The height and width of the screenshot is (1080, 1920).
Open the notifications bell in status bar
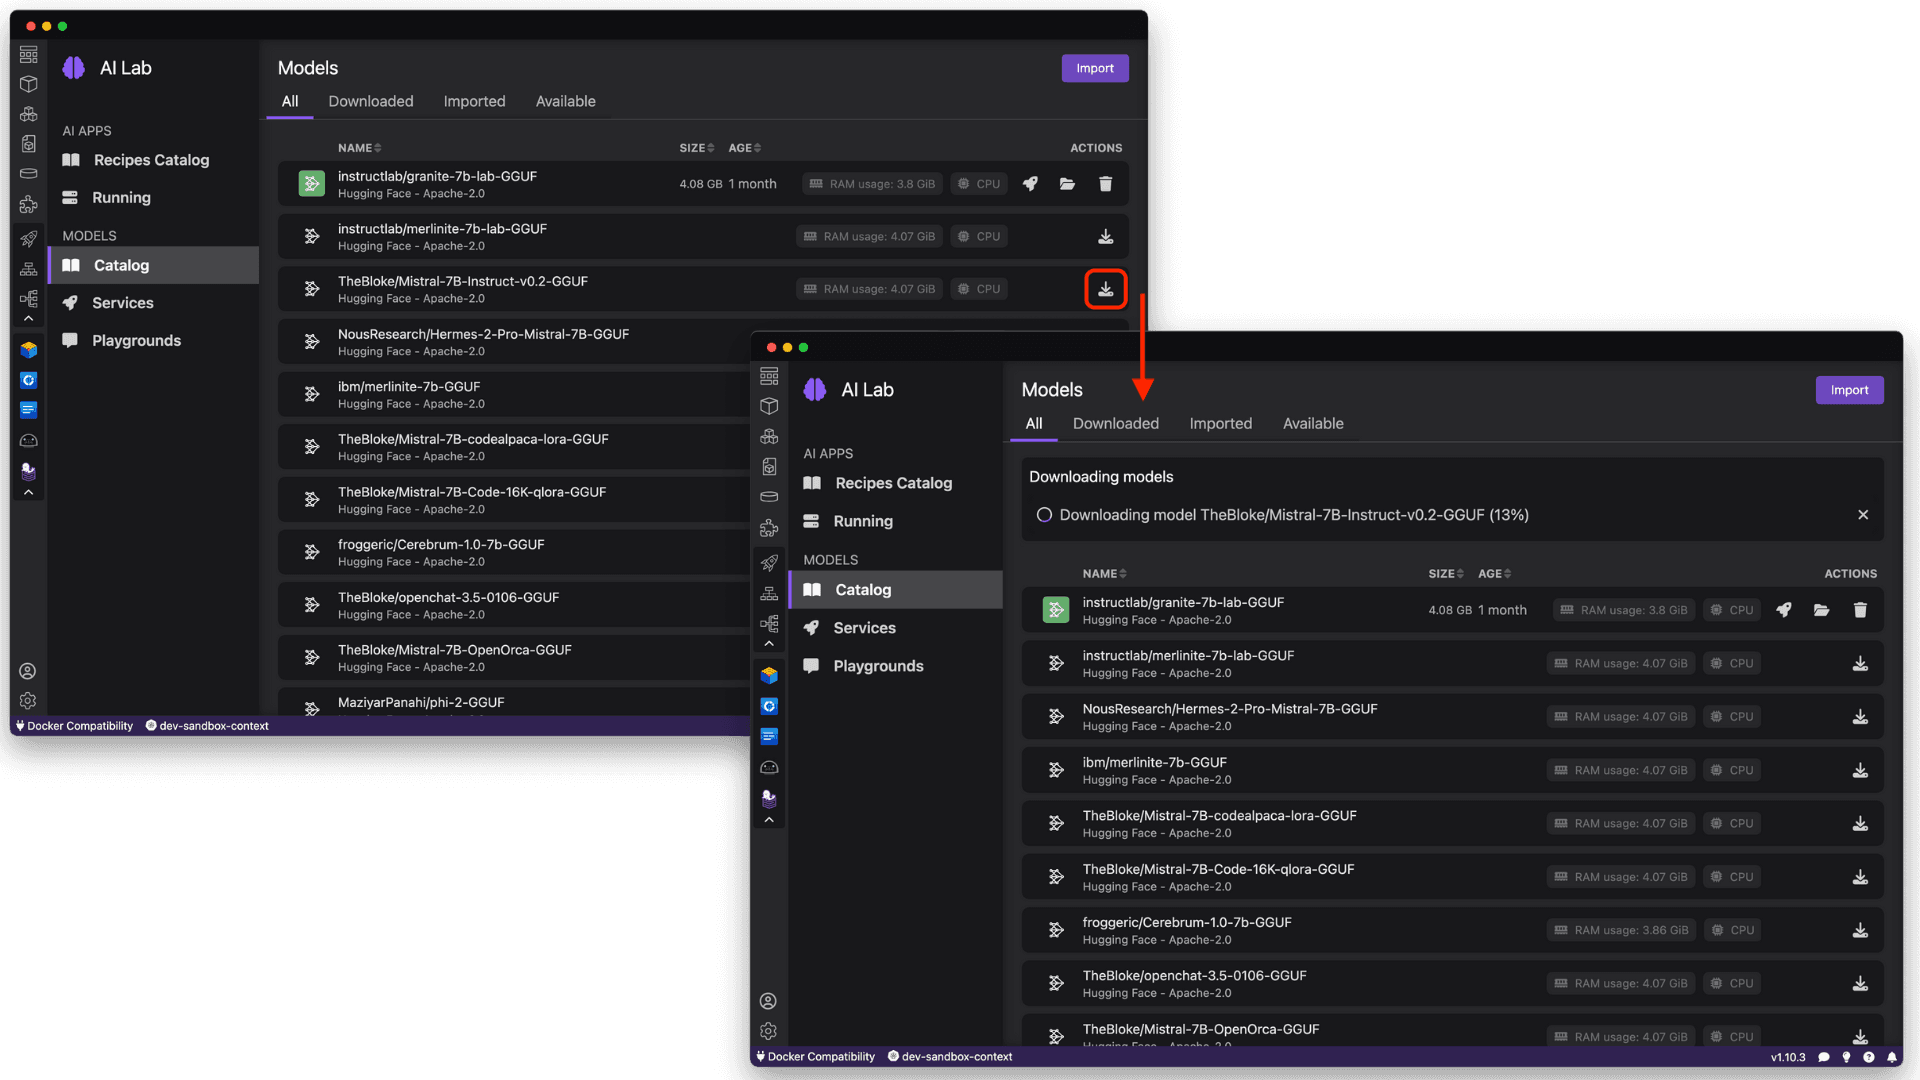pos(1892,1057)
